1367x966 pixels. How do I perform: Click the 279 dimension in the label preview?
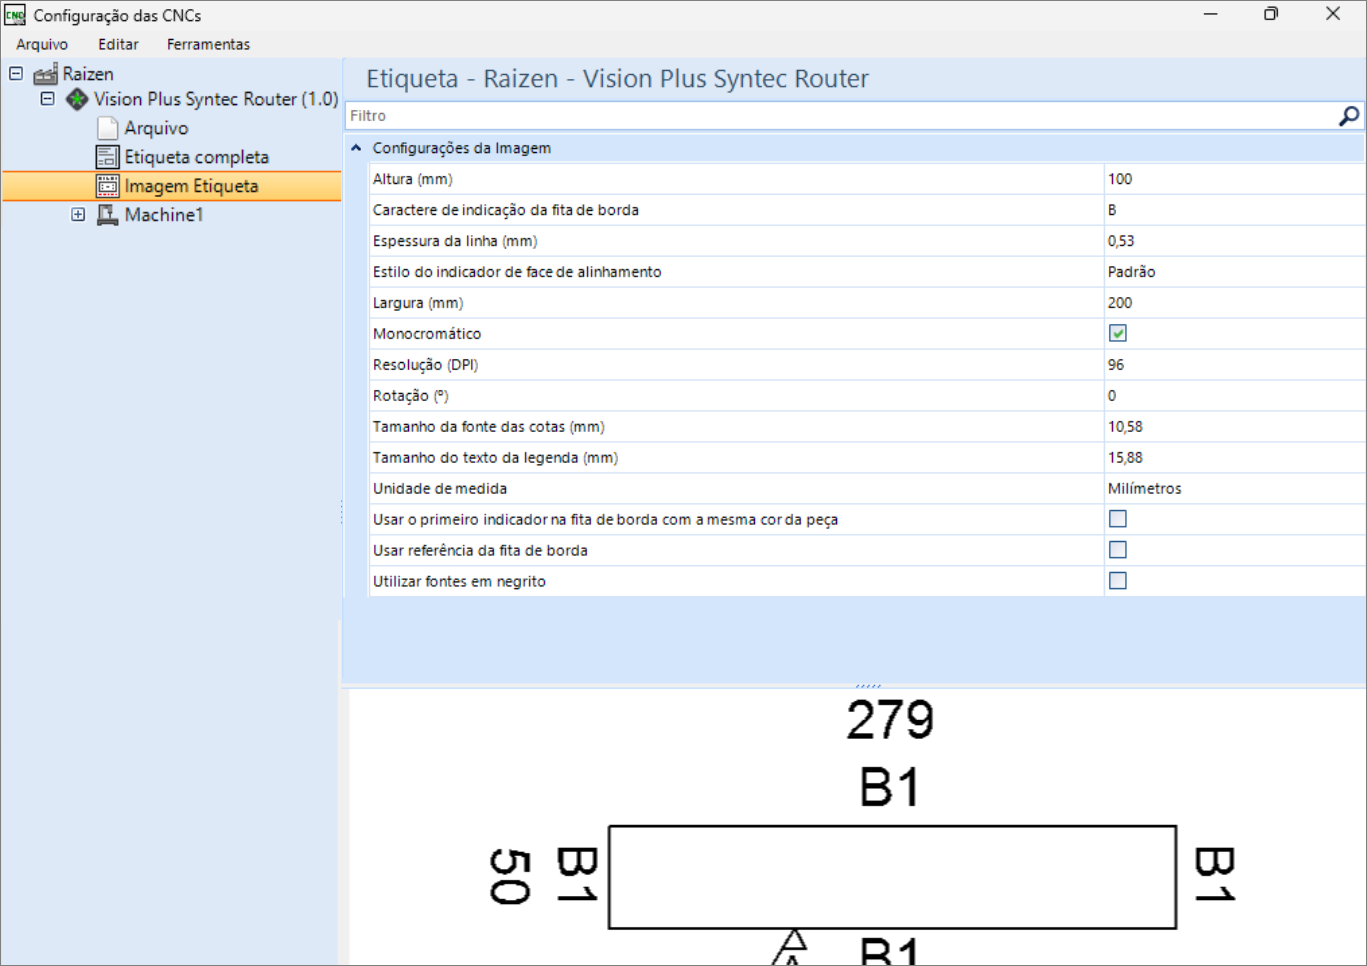pos(890,720)
